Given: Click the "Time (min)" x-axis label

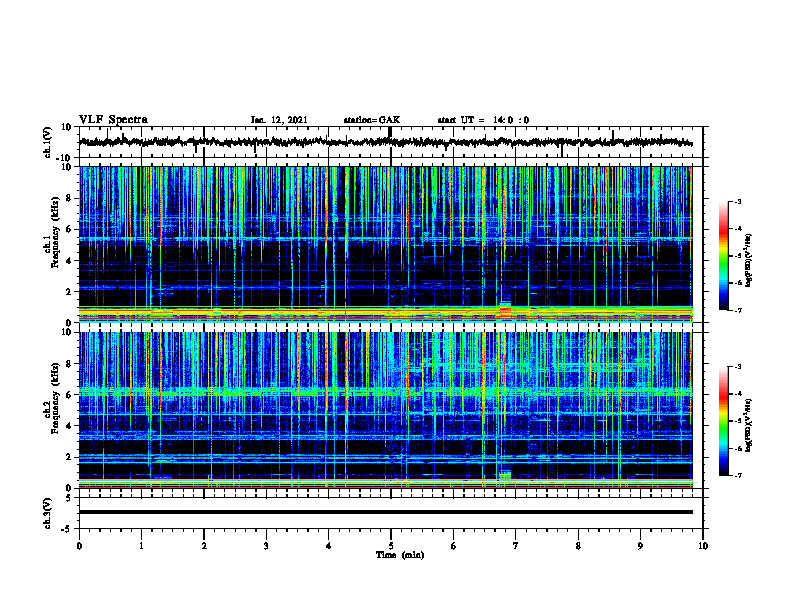Looking at the screenshot, I should pyautogui.click(x=400, y=555).
